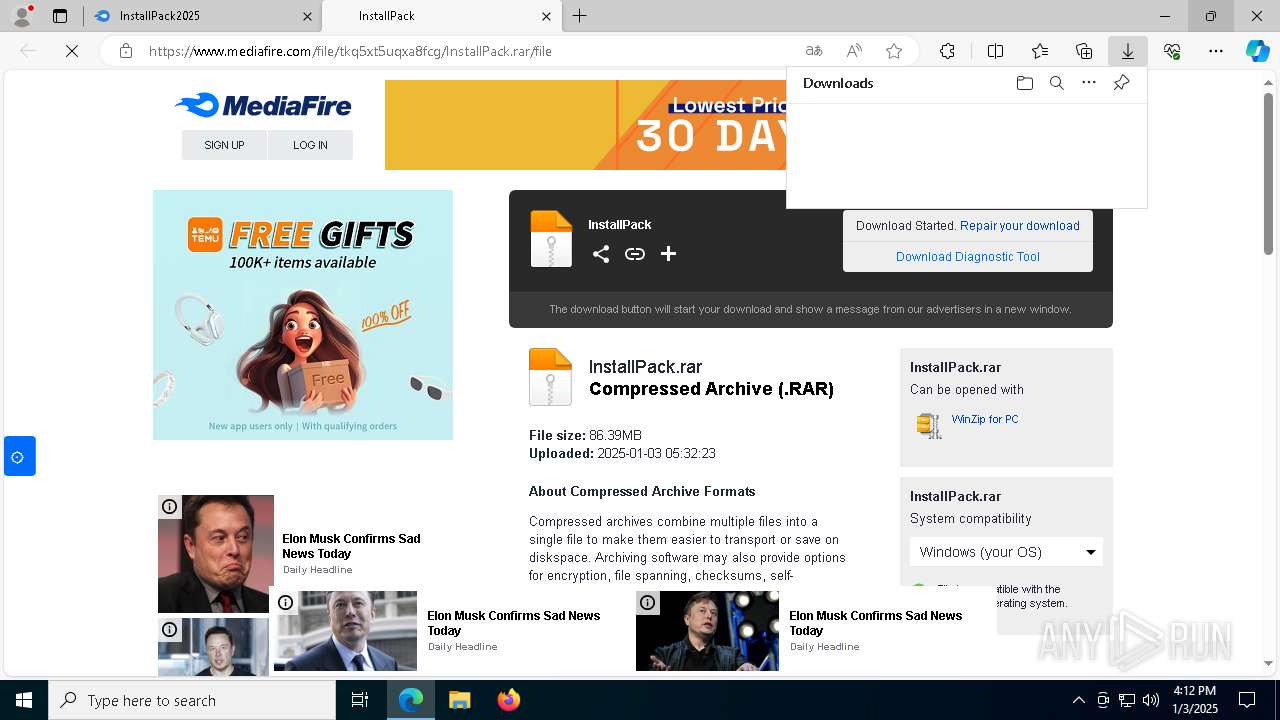
Task: Close the InstallPack2025 tab
Action: [307, 16]
